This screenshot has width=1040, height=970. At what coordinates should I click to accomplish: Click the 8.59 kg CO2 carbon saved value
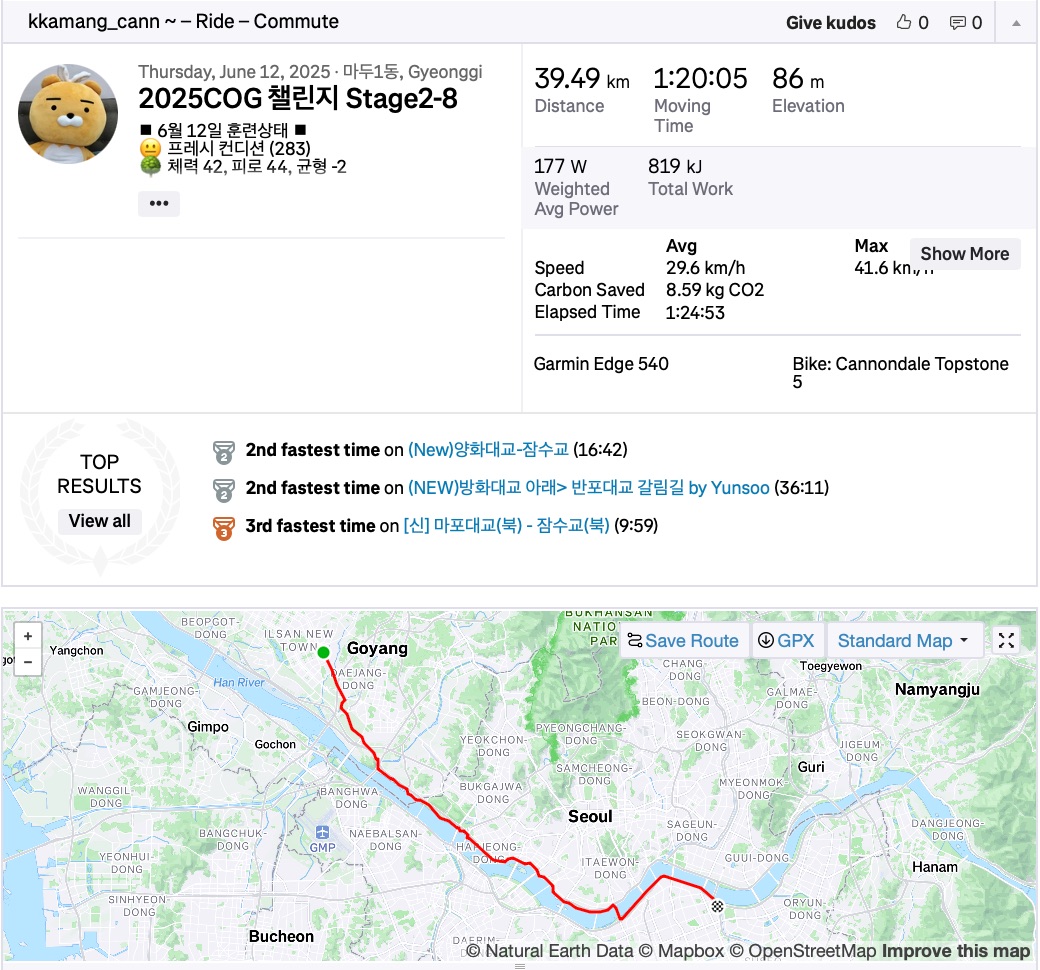click(715, 290)
